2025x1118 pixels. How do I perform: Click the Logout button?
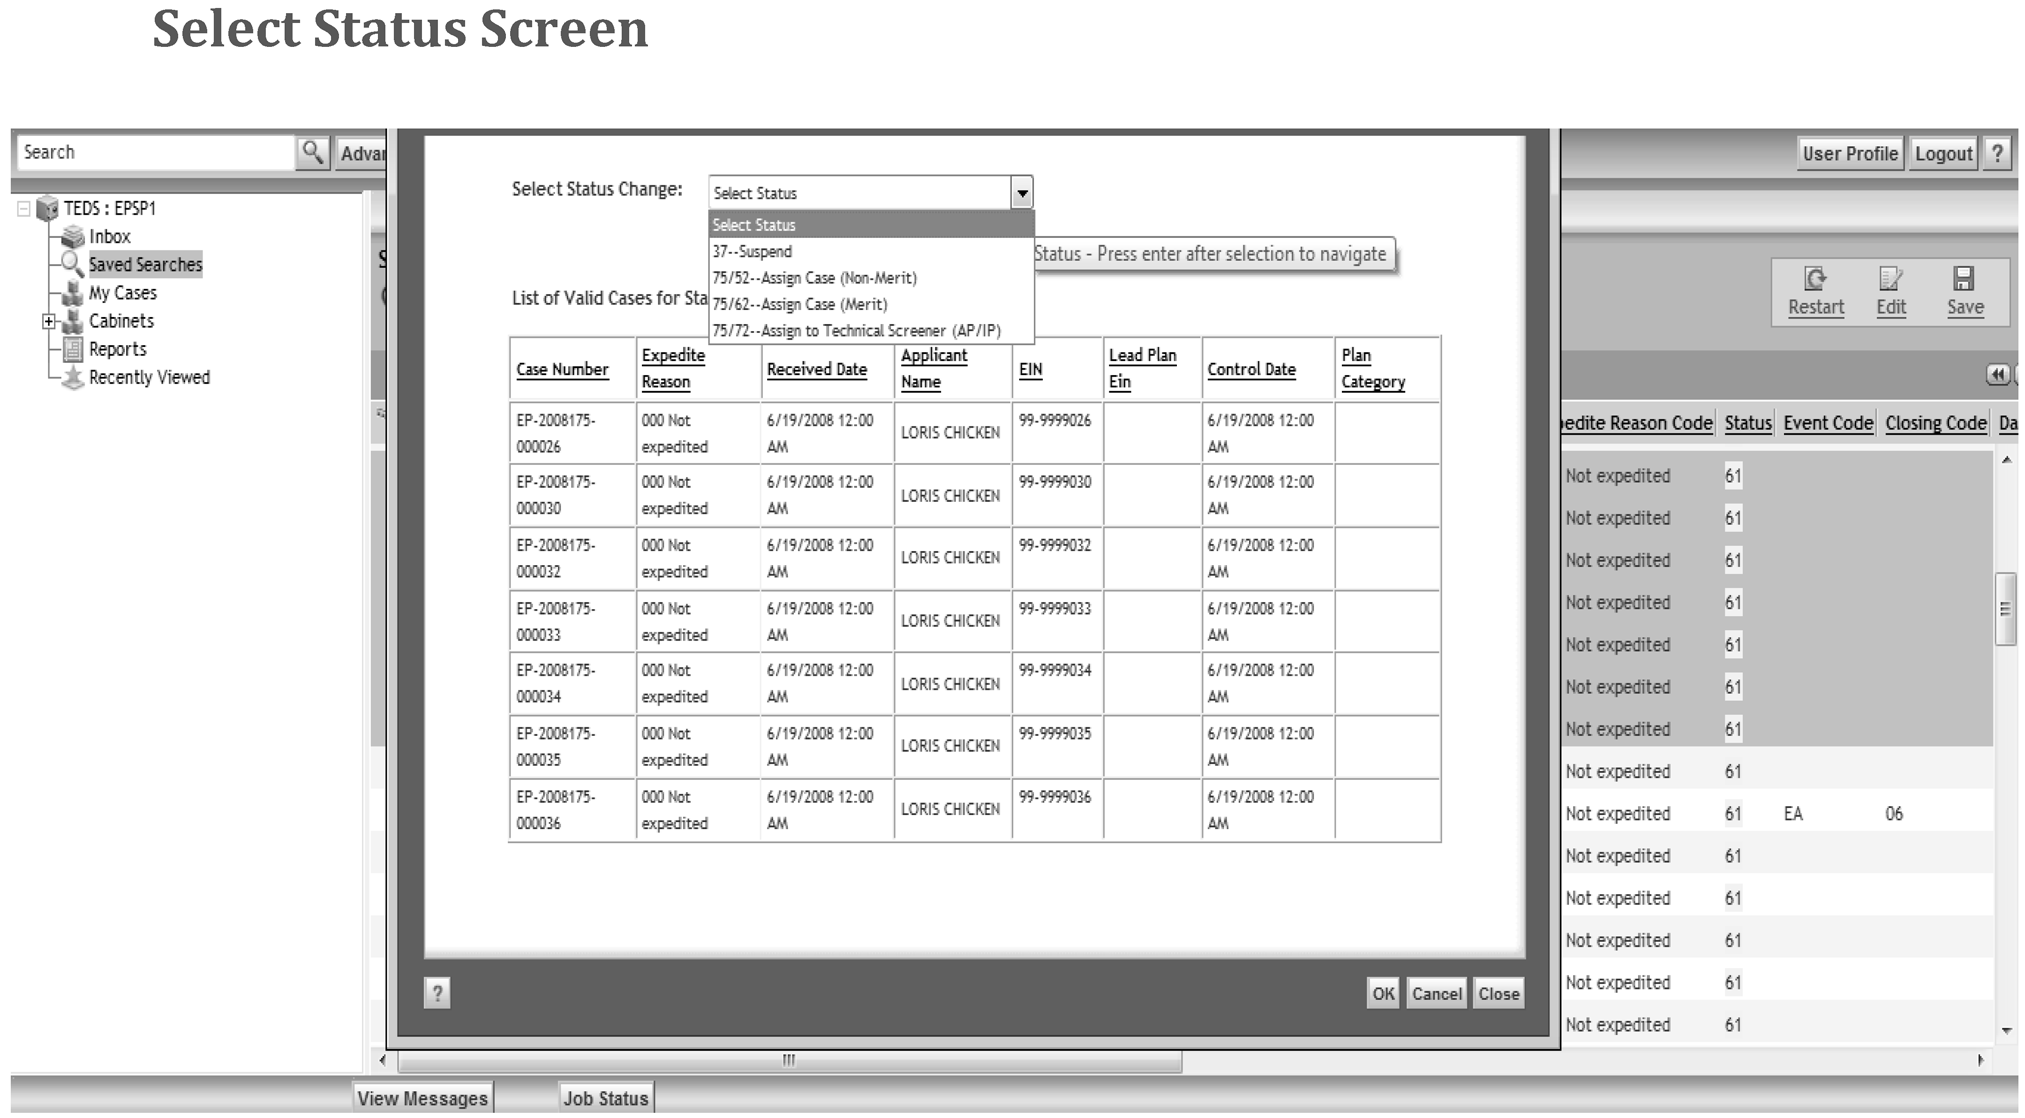(1943, 154)
